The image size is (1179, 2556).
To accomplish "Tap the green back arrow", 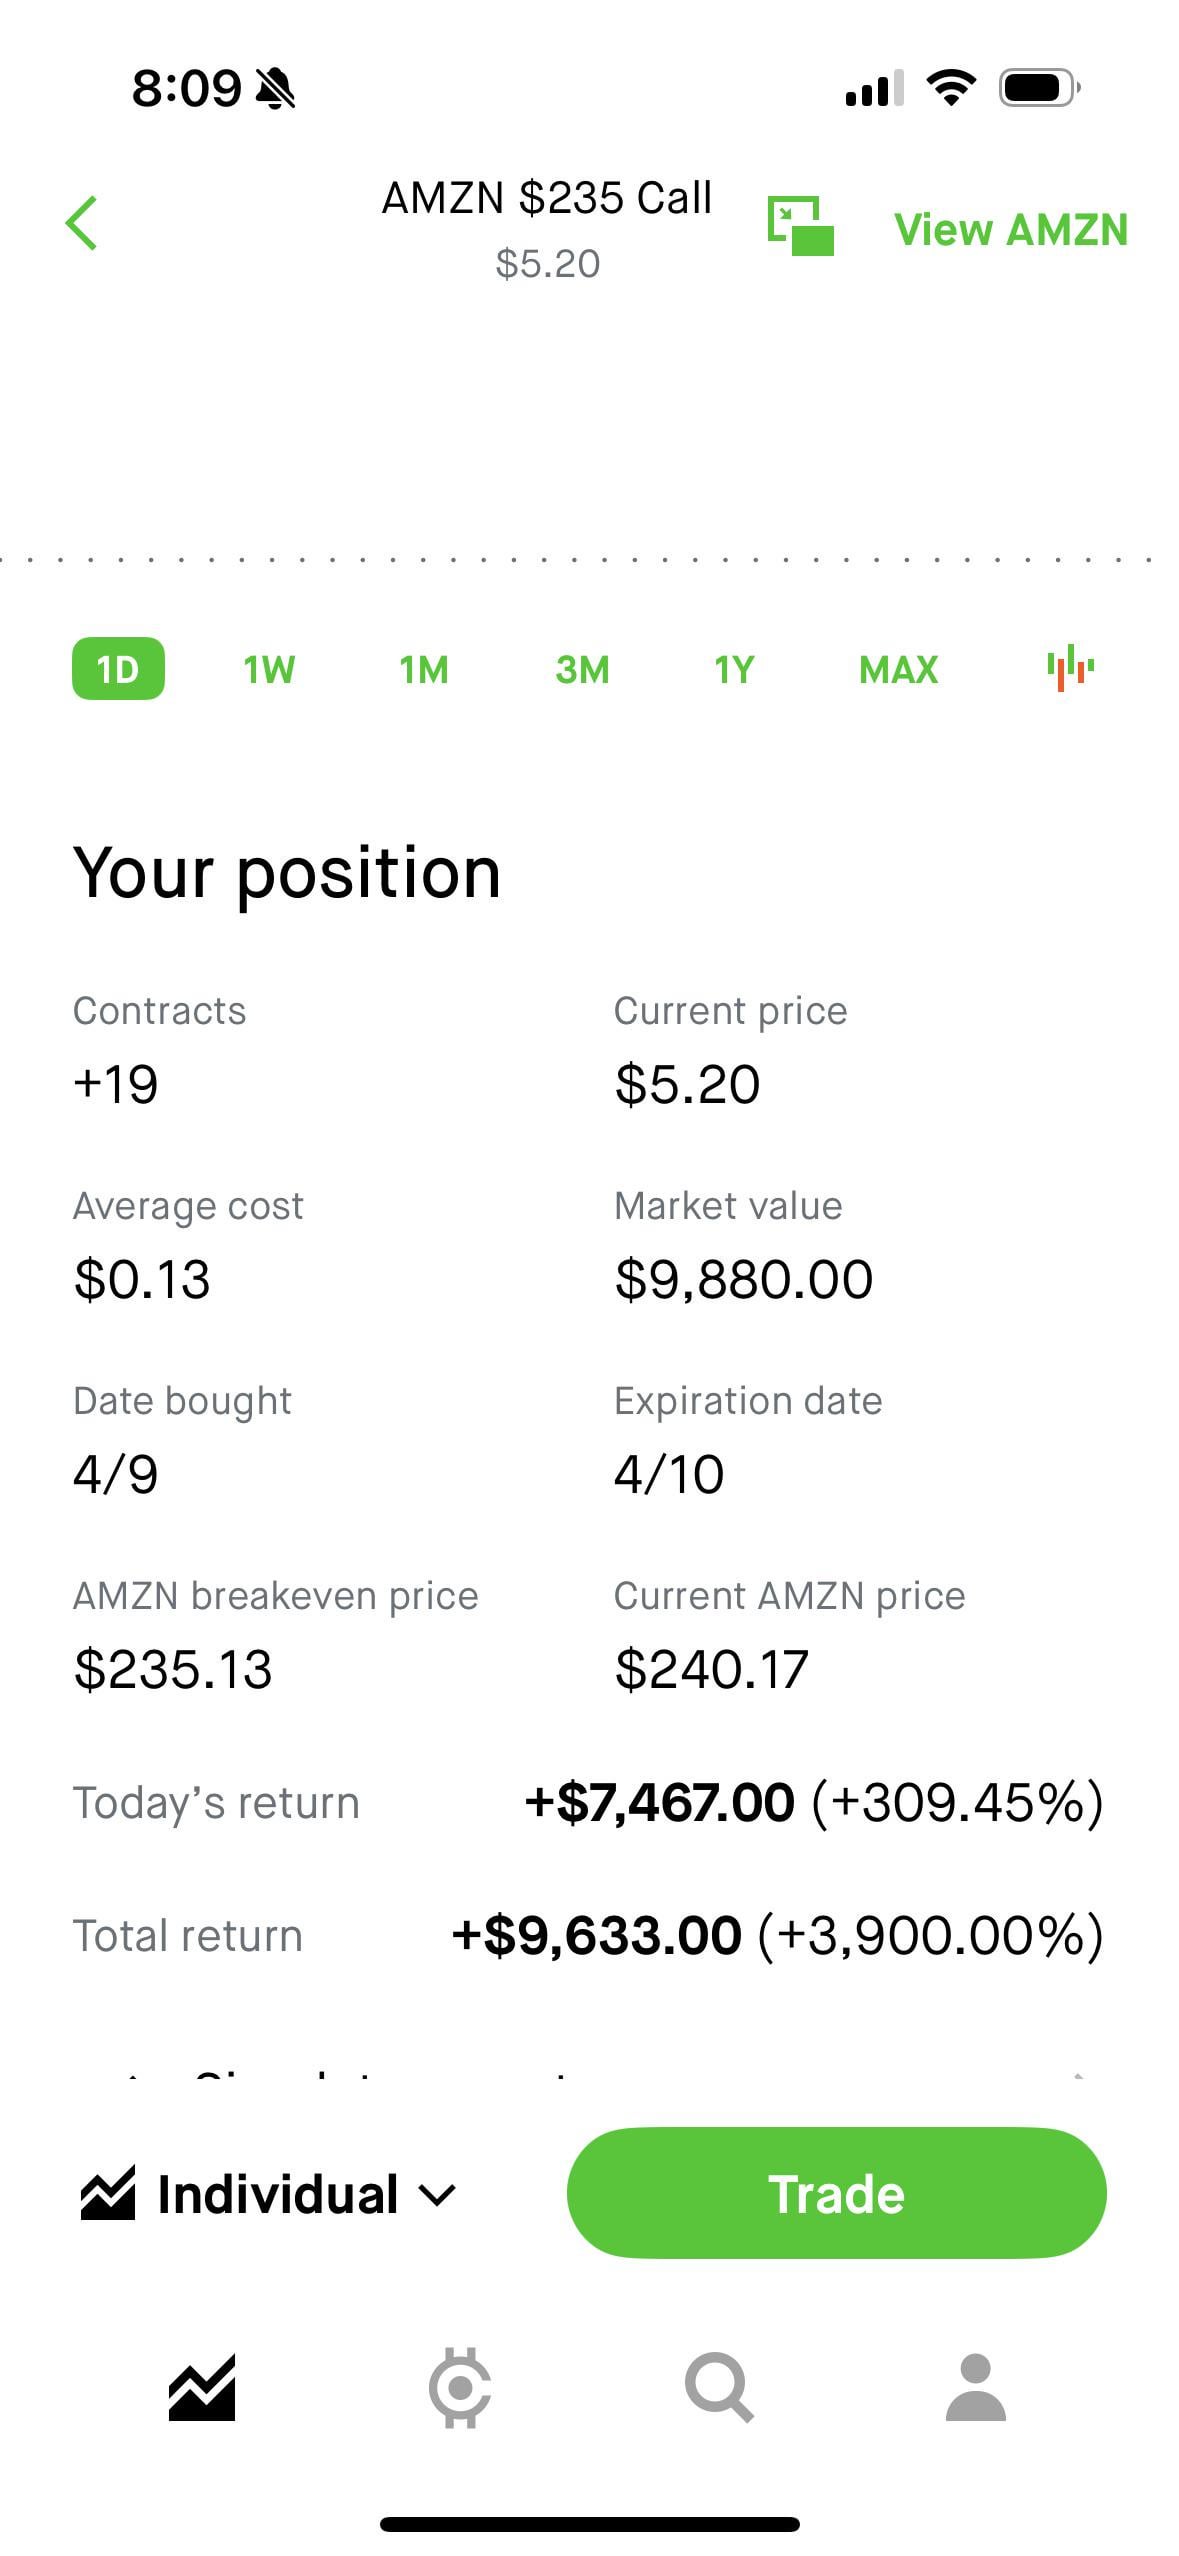I will coord(82,223).
